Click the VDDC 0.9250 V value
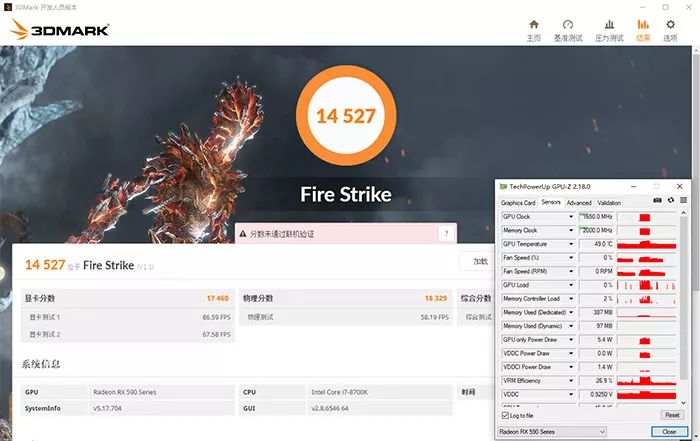 click(x=596, y=395)
